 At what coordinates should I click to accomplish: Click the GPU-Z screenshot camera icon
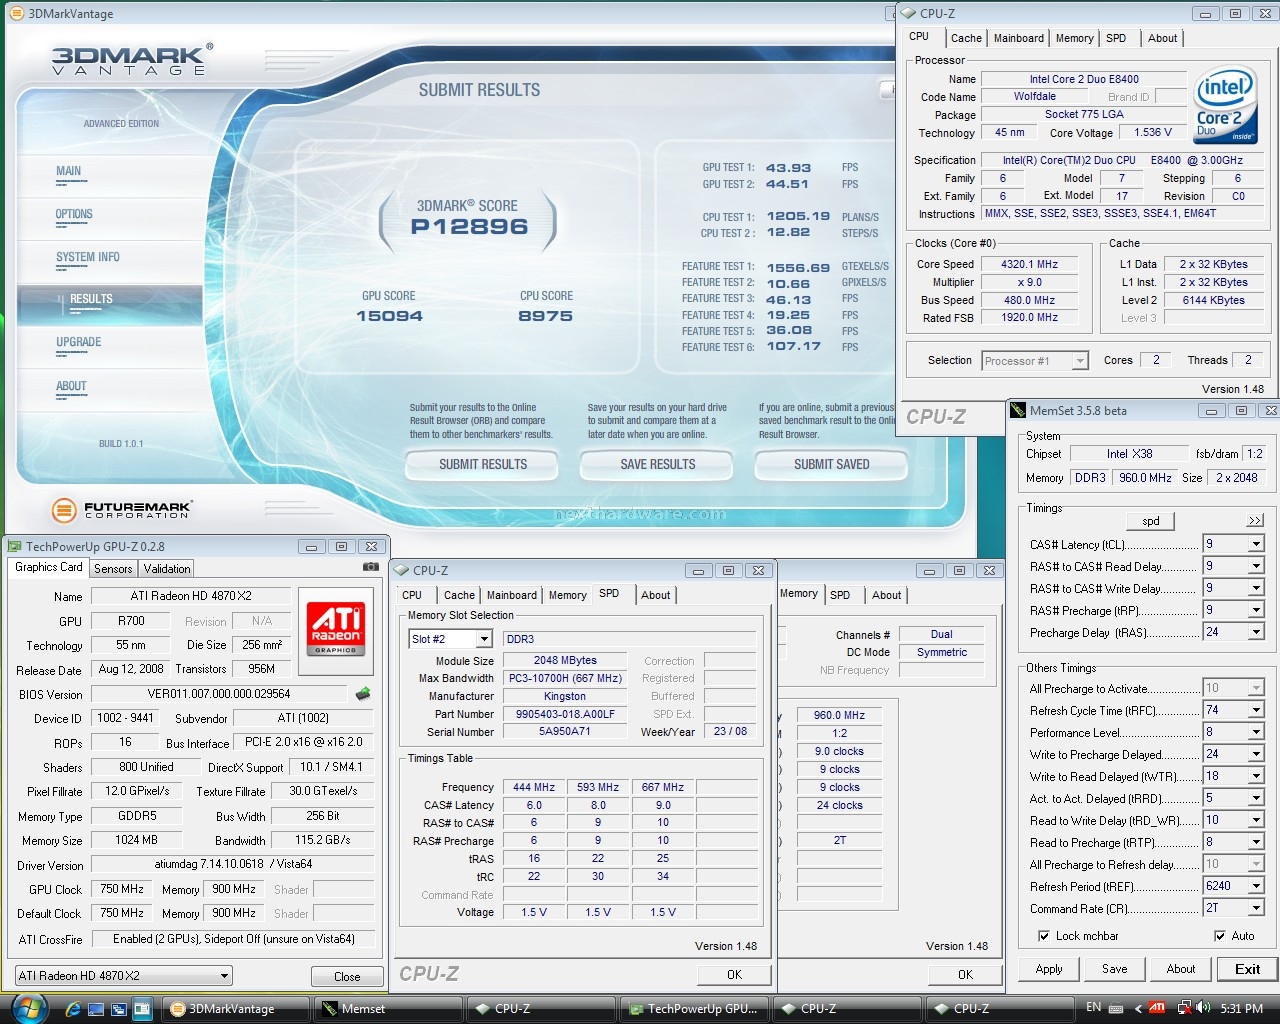(370, 567)
